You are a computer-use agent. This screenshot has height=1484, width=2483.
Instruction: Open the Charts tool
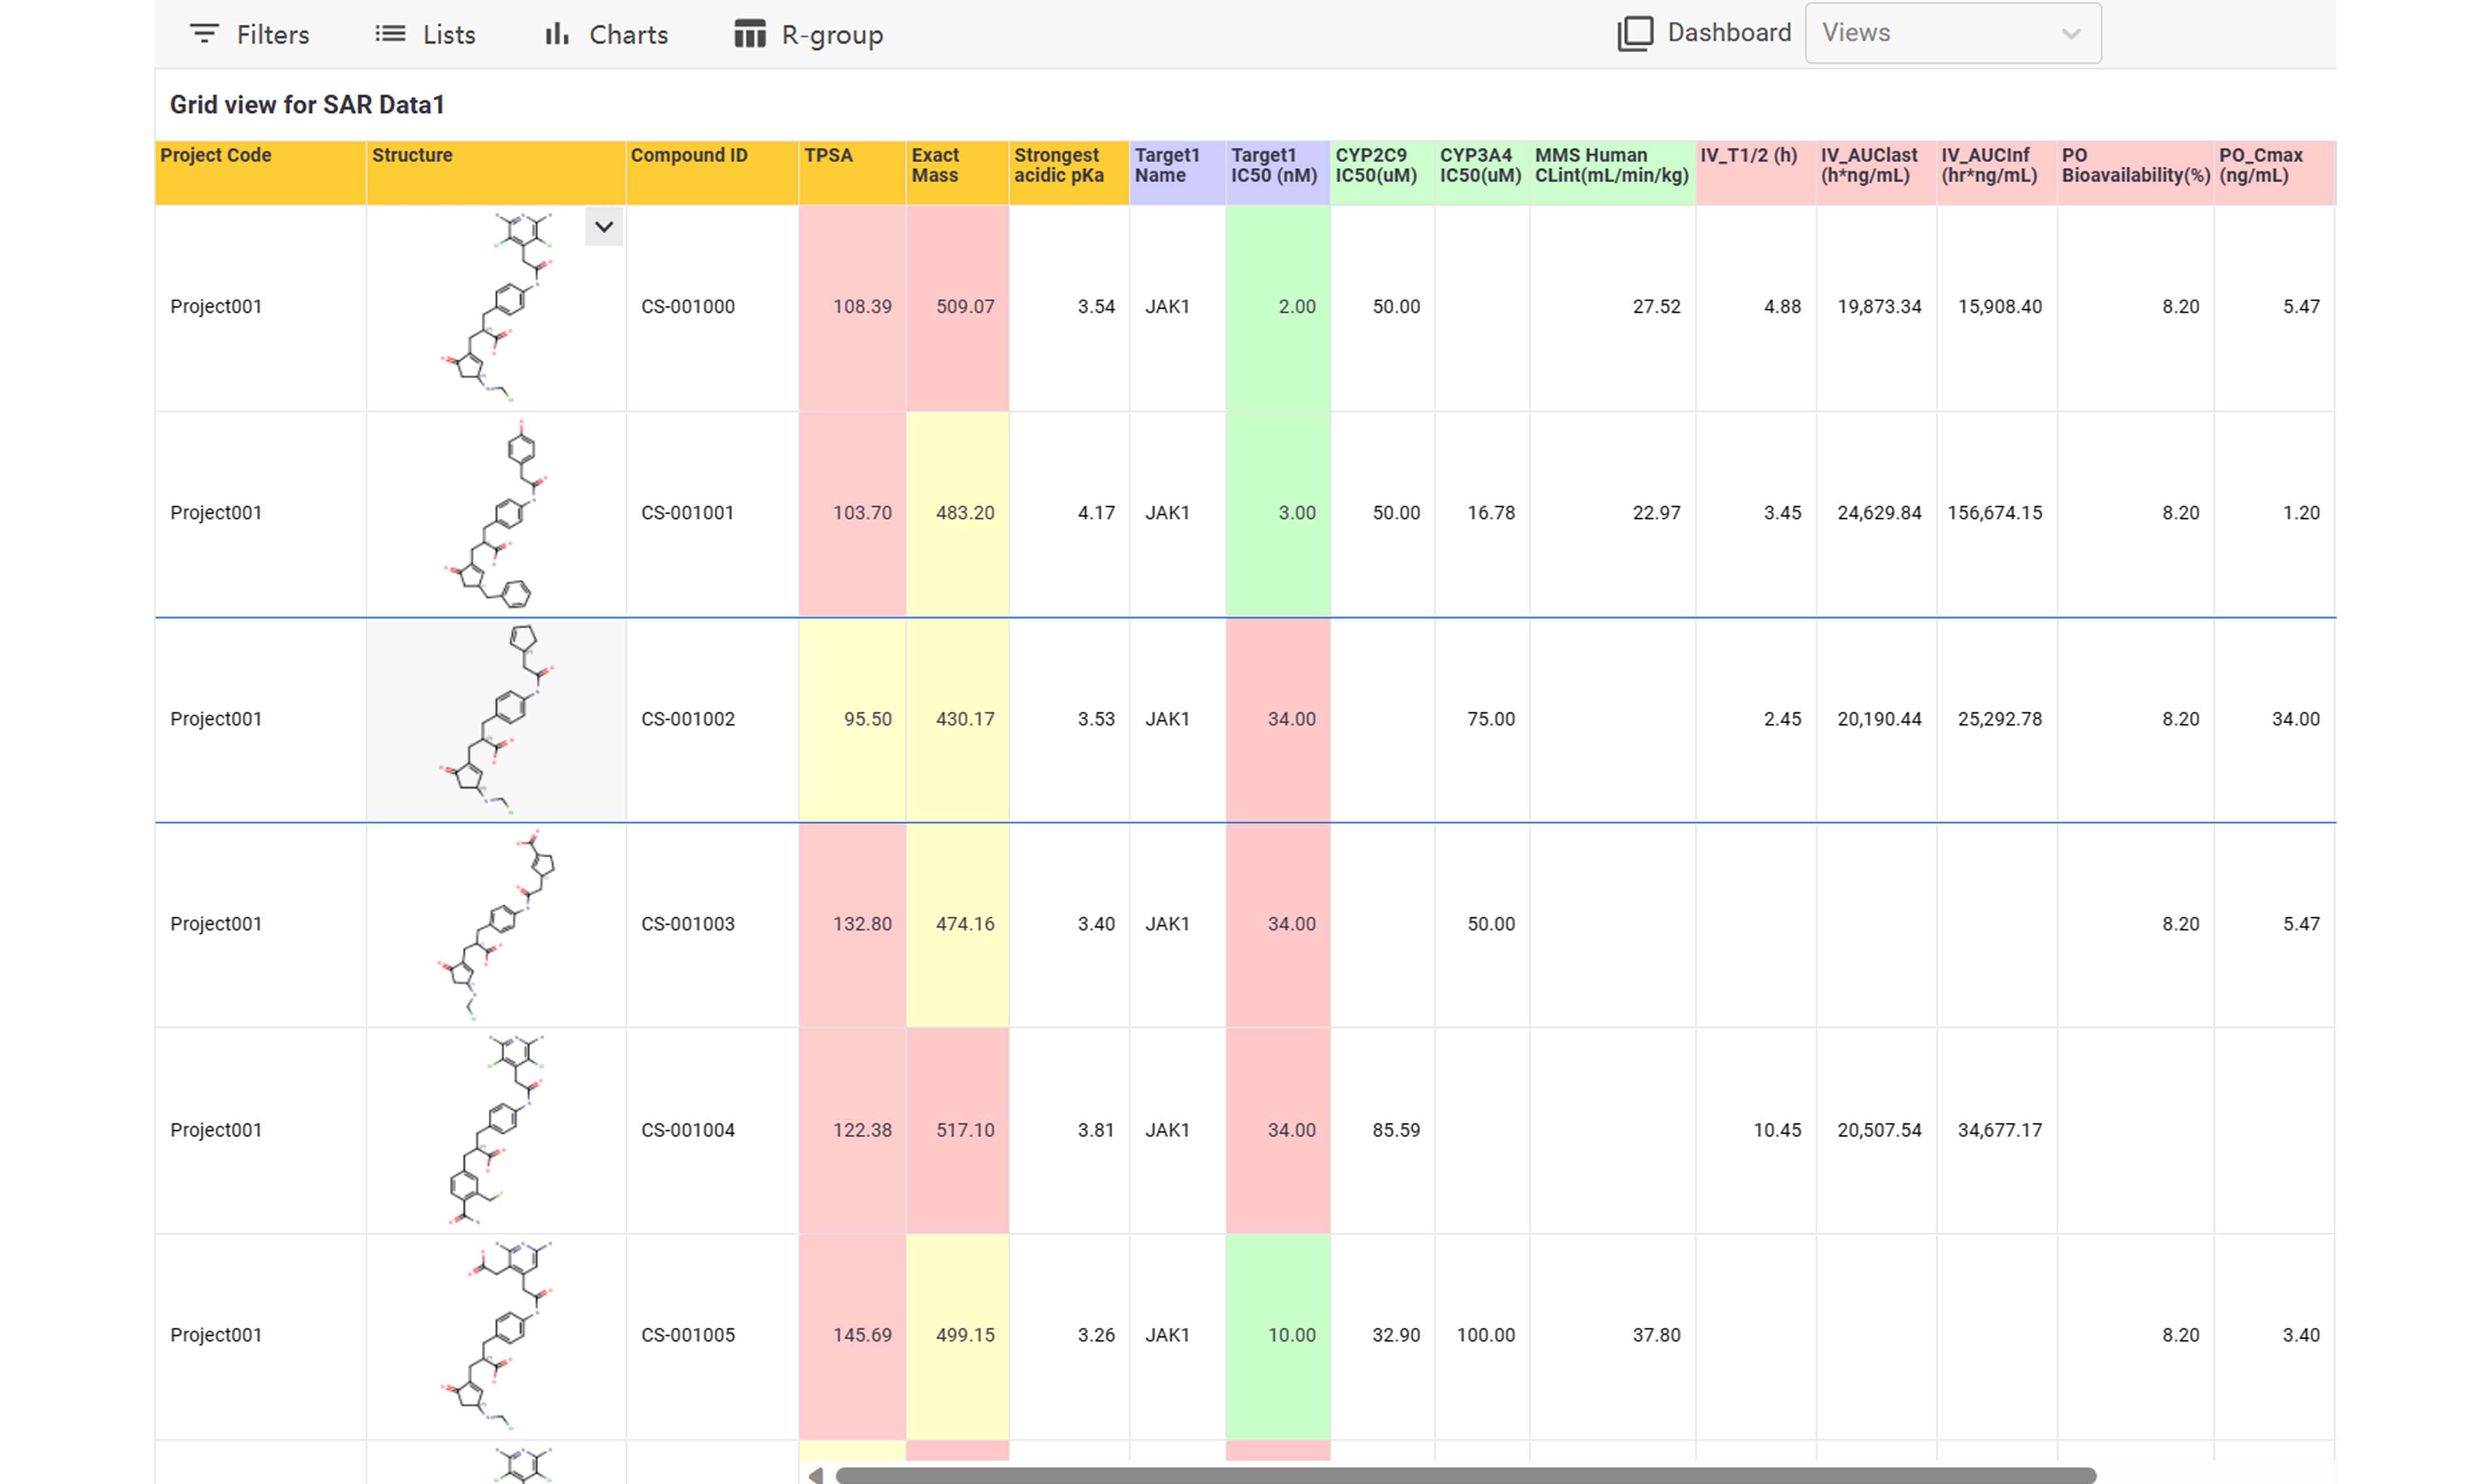tap(606, 35)
